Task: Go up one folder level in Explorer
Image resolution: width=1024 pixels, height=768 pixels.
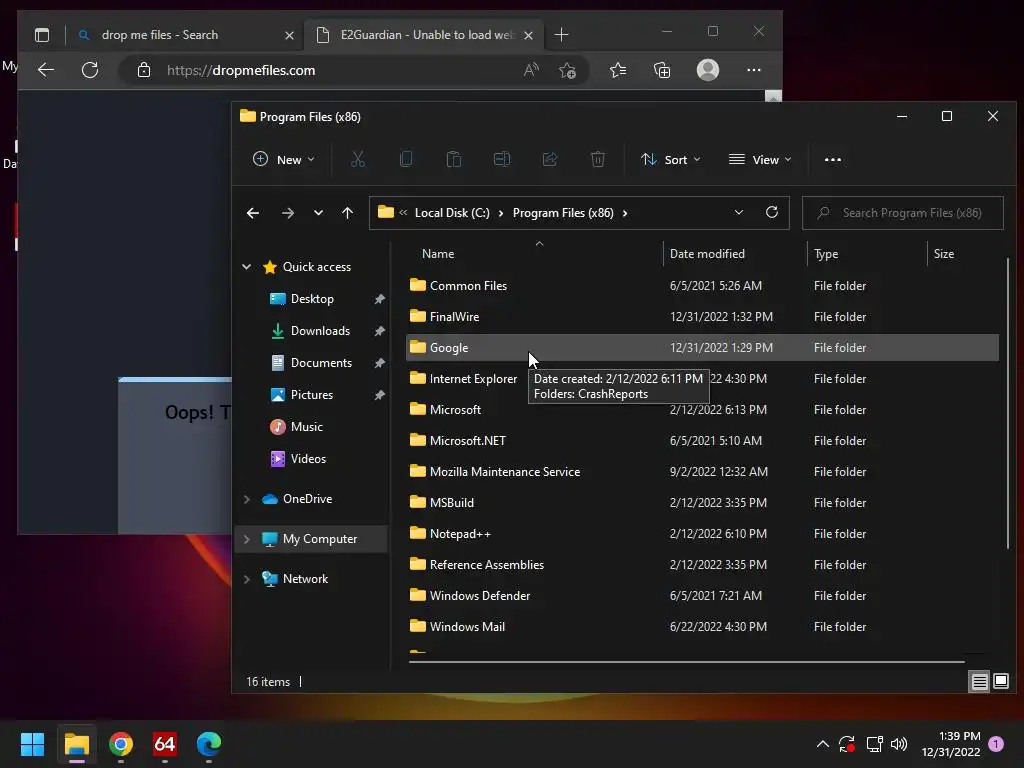Action: click(x=347, y=213)
